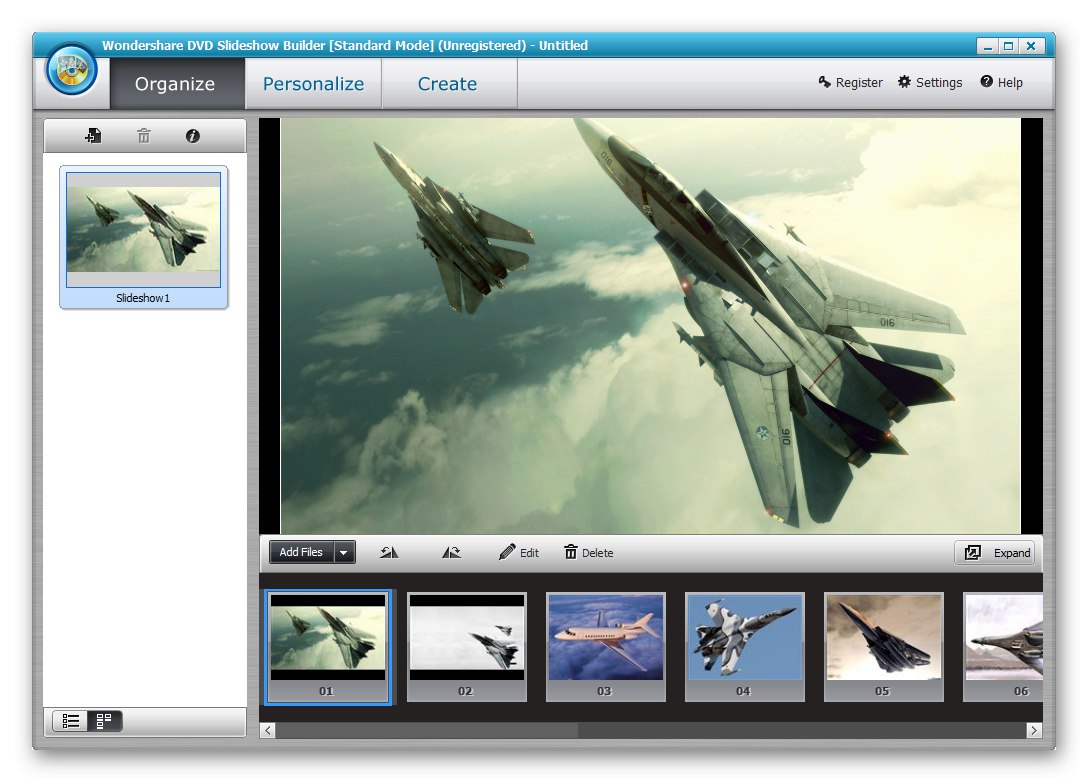Switch slideshow panel to list view
Image resolution: width=1088 pixels, height=782 pixels.
tap(70, 722)
